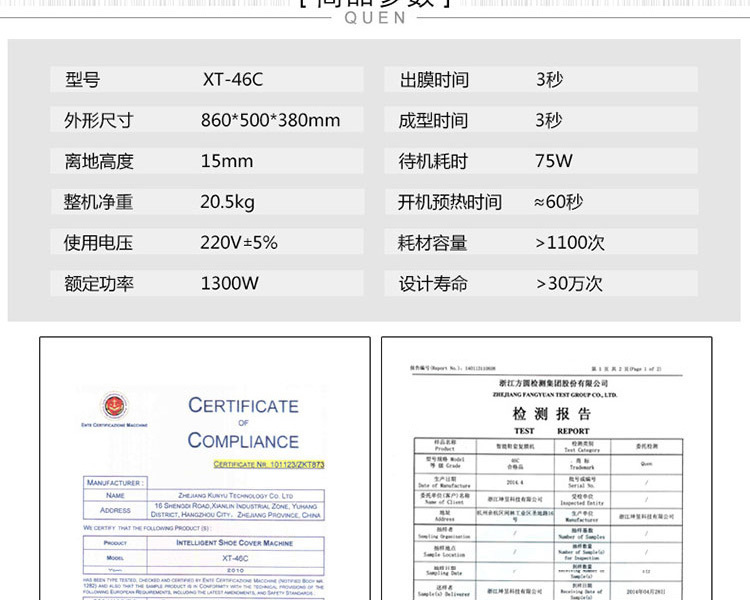Select the ≈60秒 preheat value
This screenshot has width=750, height=600.
tap(559, 202)
